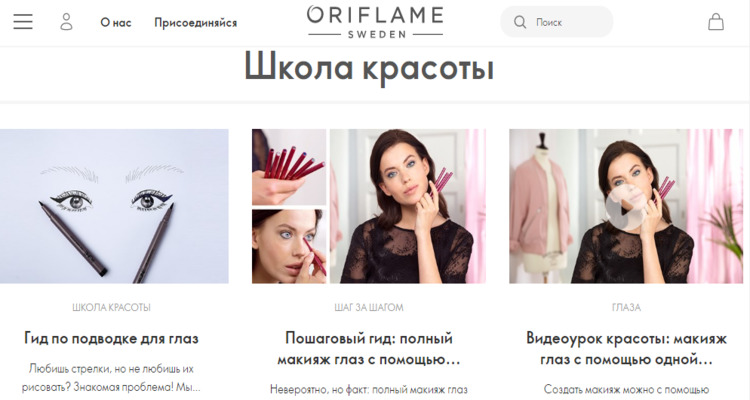Open the hamburger navigation menu
The image size is (750, 400).
tap(23, 22)
